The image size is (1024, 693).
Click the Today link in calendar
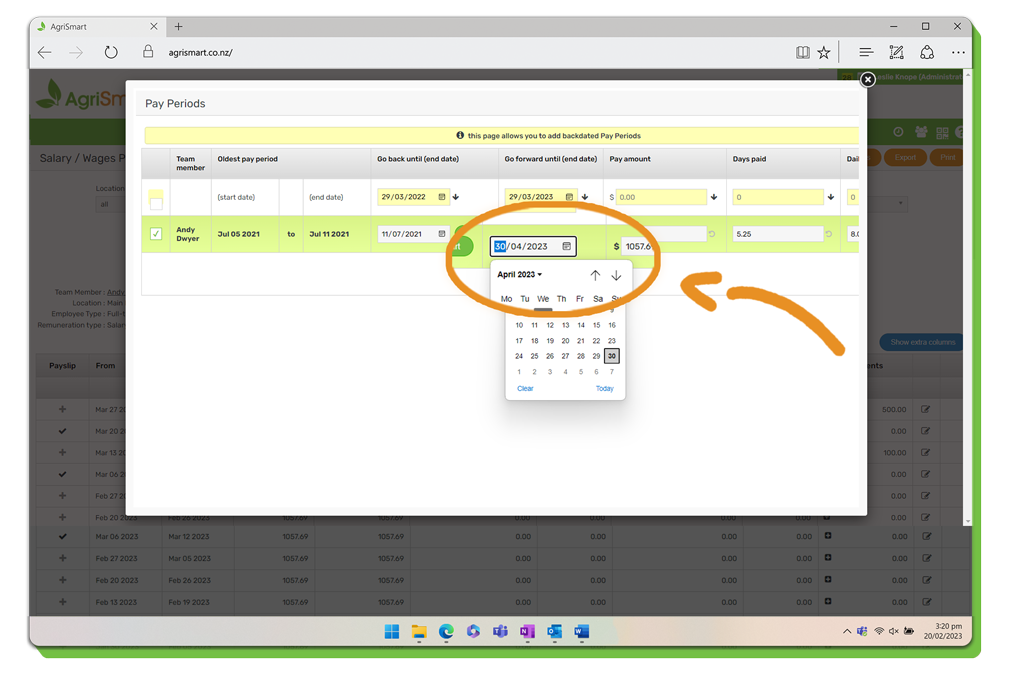(604, 388)
